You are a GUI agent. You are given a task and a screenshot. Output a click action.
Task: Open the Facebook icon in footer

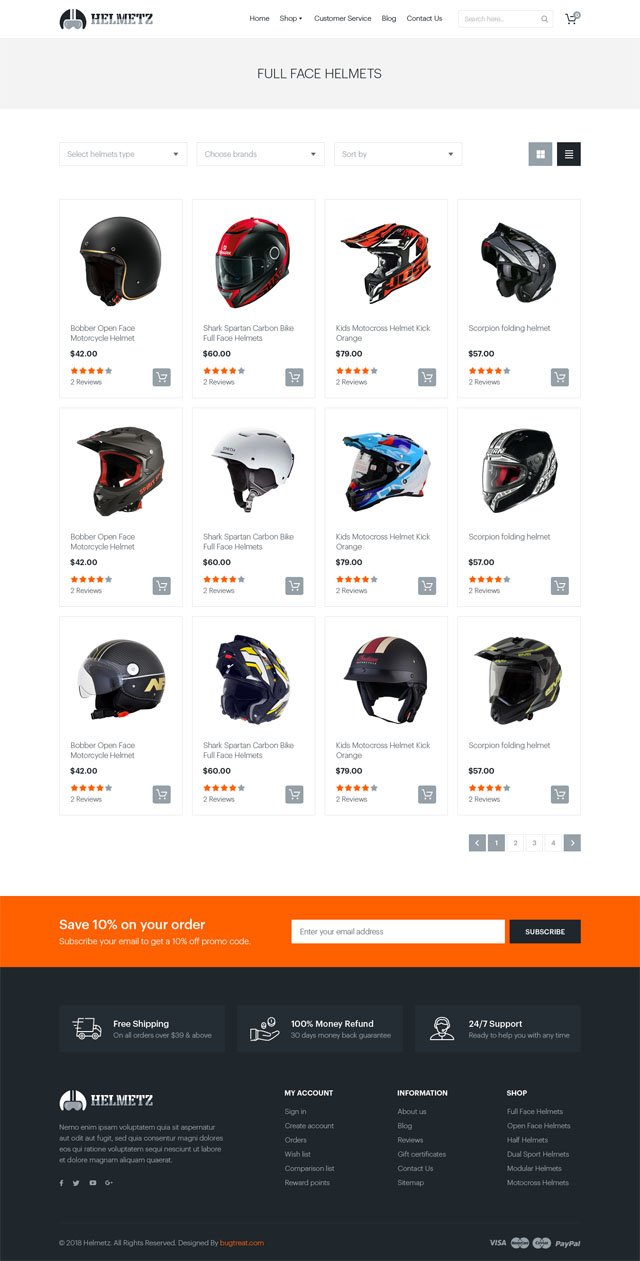point(61,1183)
